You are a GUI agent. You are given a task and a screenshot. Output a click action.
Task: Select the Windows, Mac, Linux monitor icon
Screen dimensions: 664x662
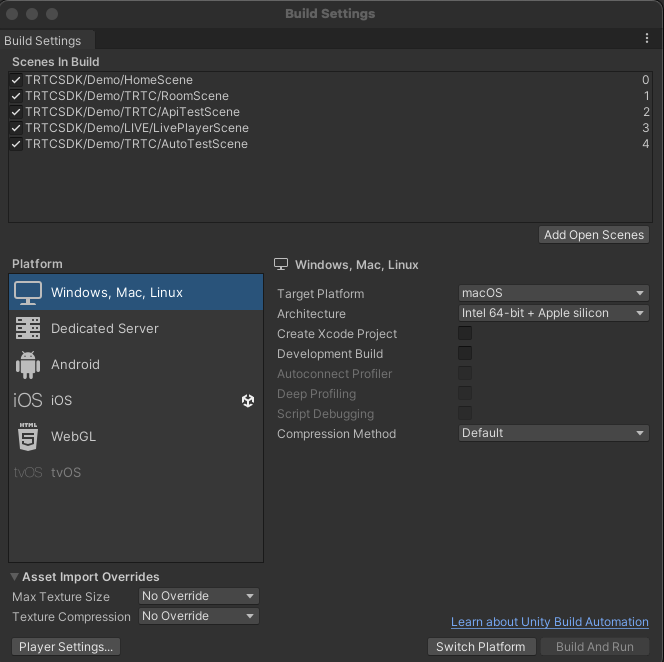coord(28,292)
